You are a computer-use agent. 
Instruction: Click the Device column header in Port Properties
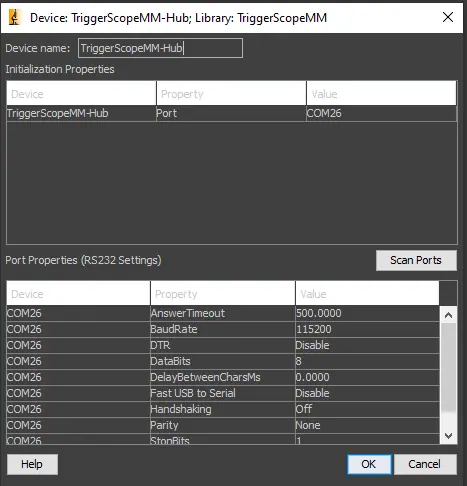pyautogui.click(x=78, y=293)
